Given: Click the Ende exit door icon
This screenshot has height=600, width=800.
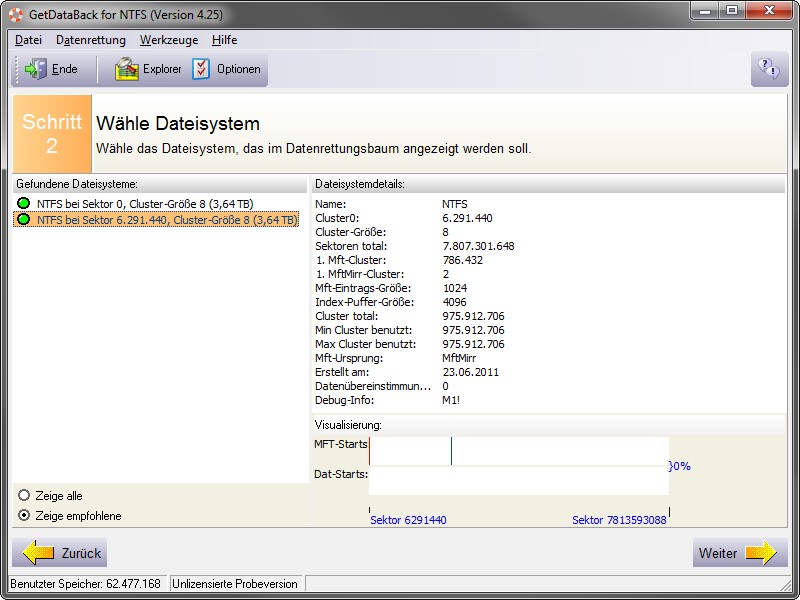Looking at the screenshot, I should click(x=35, y=69).
